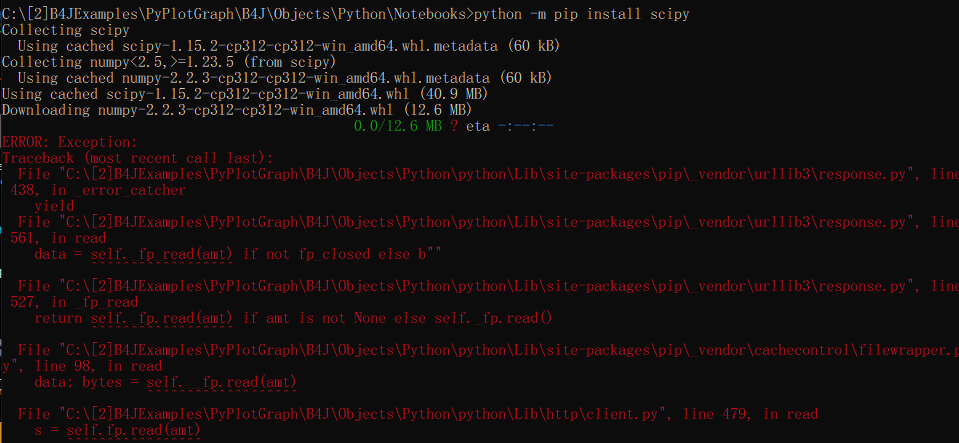Viewport: 959px width, 443px height.
Task: Click the '561, in read' traceback text
Action: pos(58,238)
